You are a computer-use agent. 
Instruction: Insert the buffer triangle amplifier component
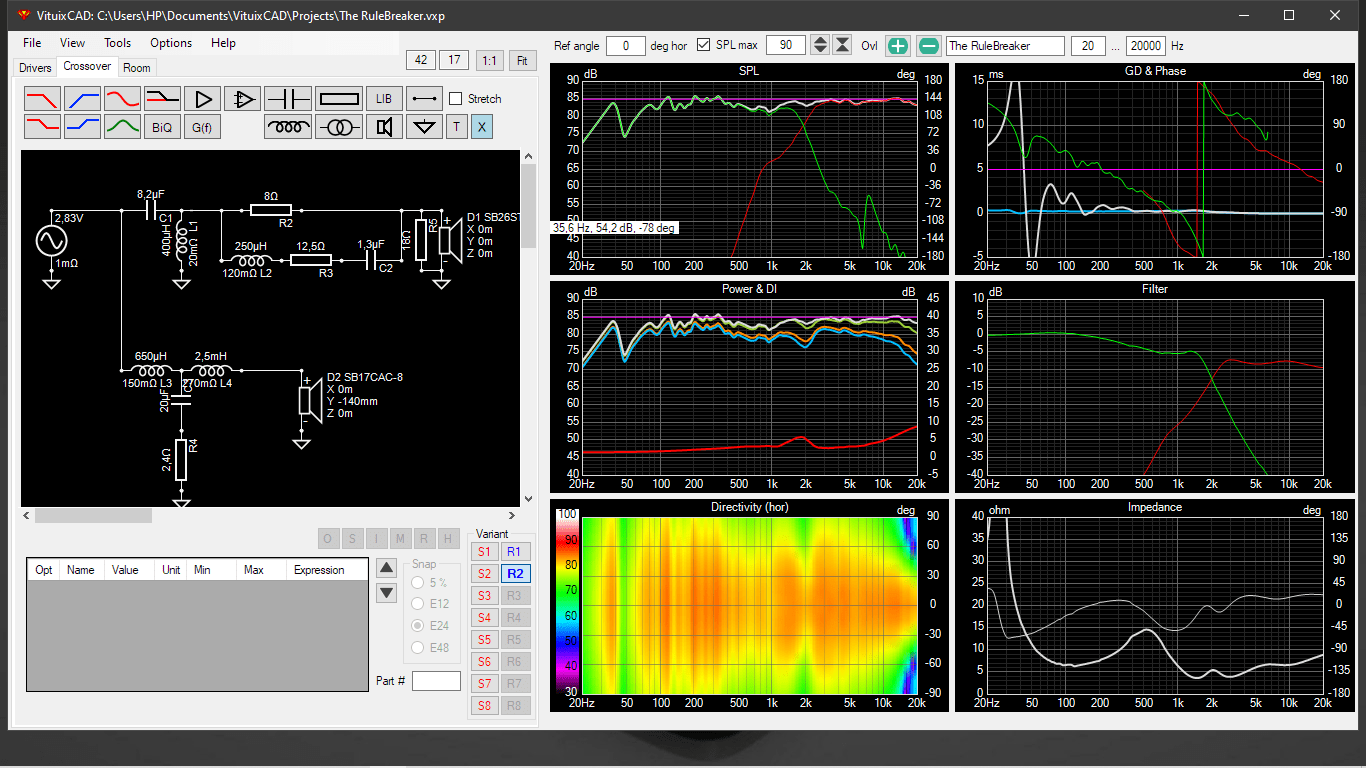(203, 99)
